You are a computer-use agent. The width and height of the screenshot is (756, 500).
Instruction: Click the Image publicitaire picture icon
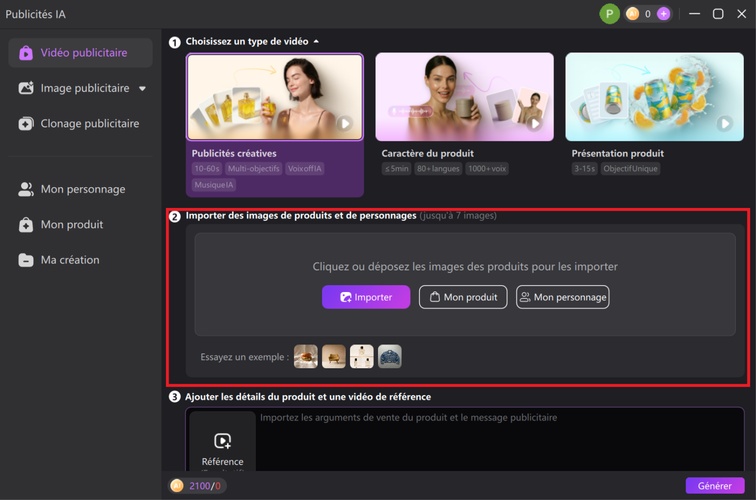pyautogui.click(x=26, y=88)
